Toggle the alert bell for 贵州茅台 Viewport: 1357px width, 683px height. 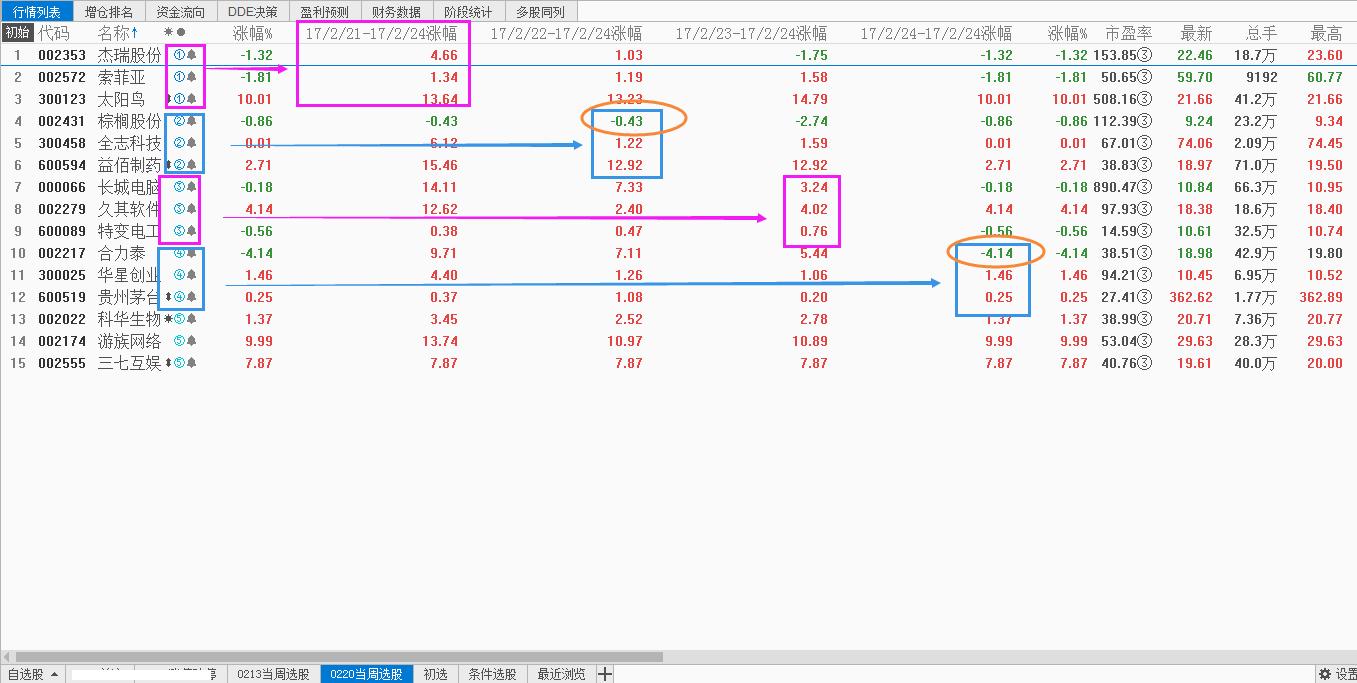point(191,297)
